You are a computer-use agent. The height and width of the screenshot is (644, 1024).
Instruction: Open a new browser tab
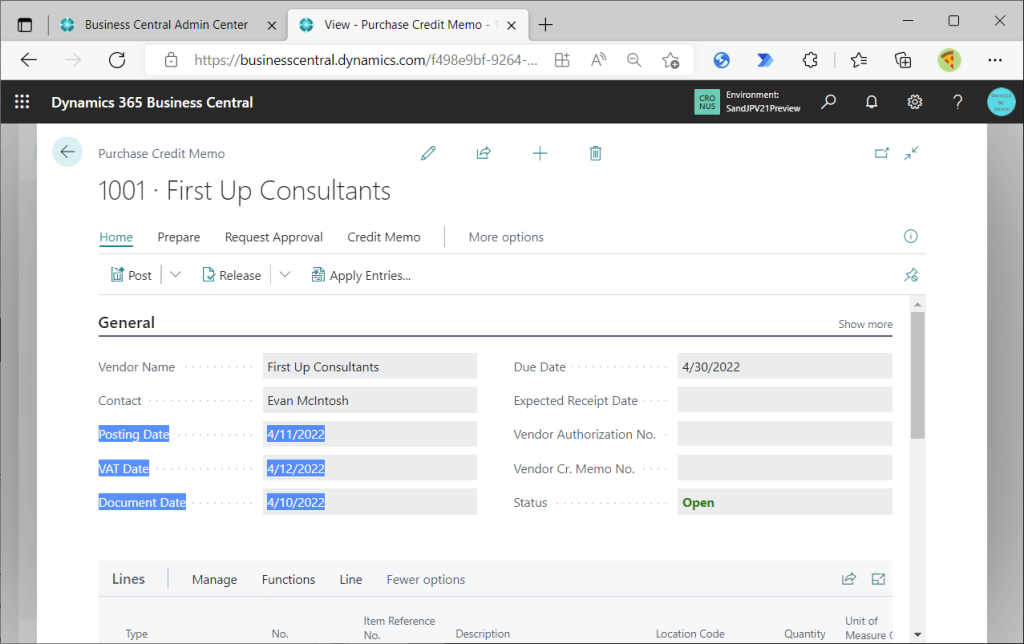[545, 25]
